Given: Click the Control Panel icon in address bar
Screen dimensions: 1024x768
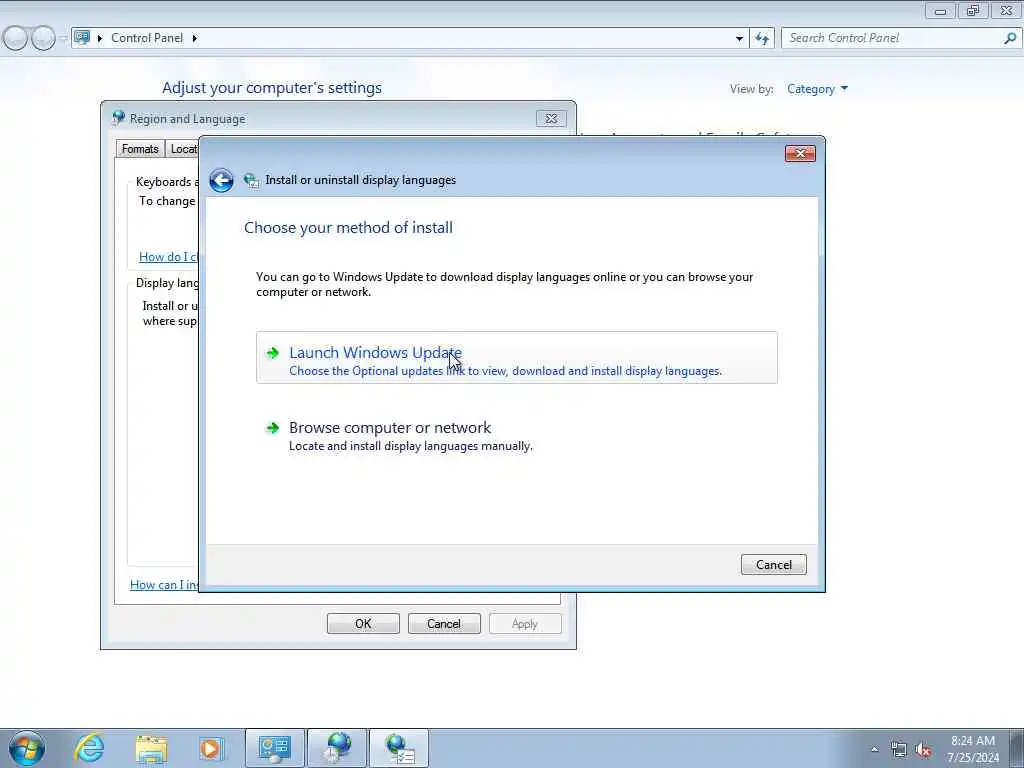Looking at the screenshot, I should click(x=82, y=37).
